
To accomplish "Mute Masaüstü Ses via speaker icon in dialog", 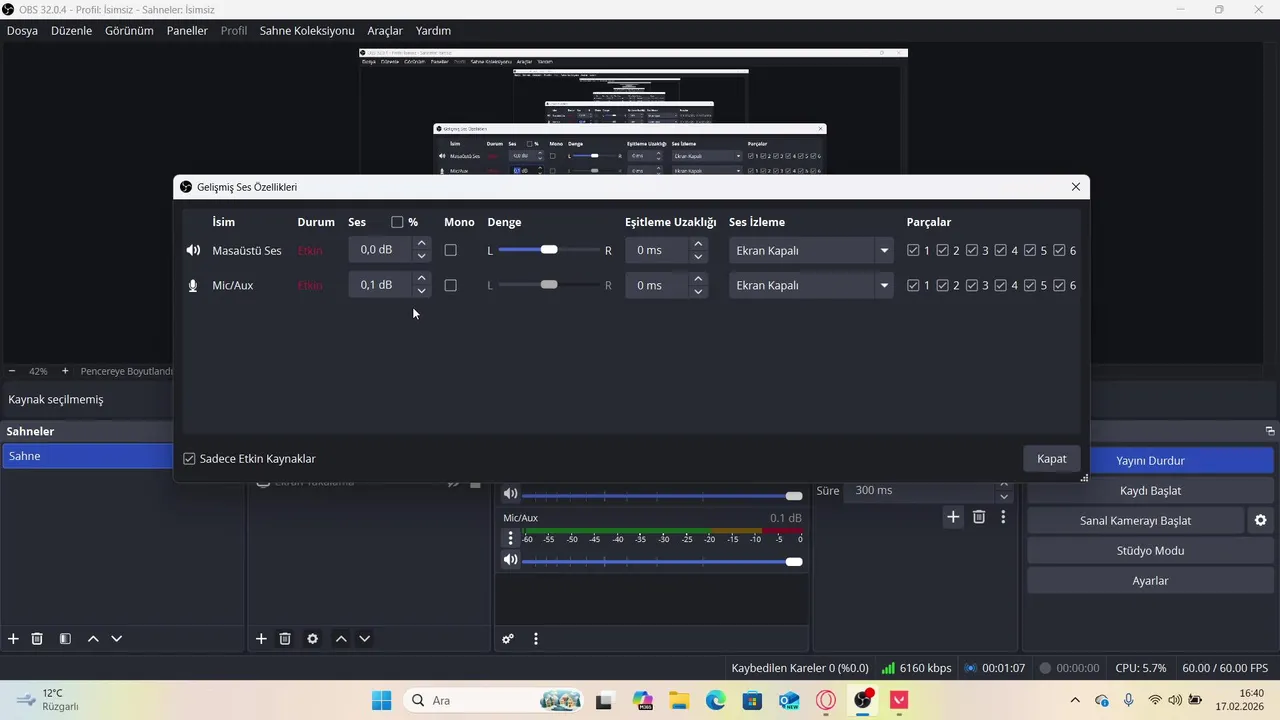I will [193, 250].
